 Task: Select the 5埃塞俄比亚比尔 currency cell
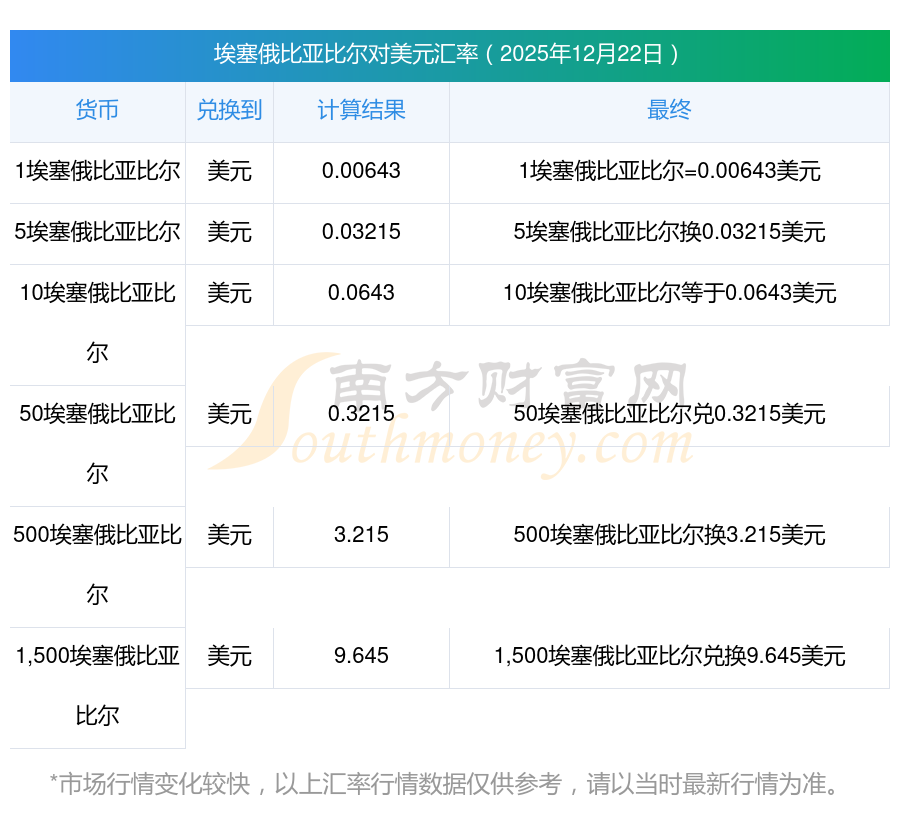pyautogui.click(x=97, y=233)
